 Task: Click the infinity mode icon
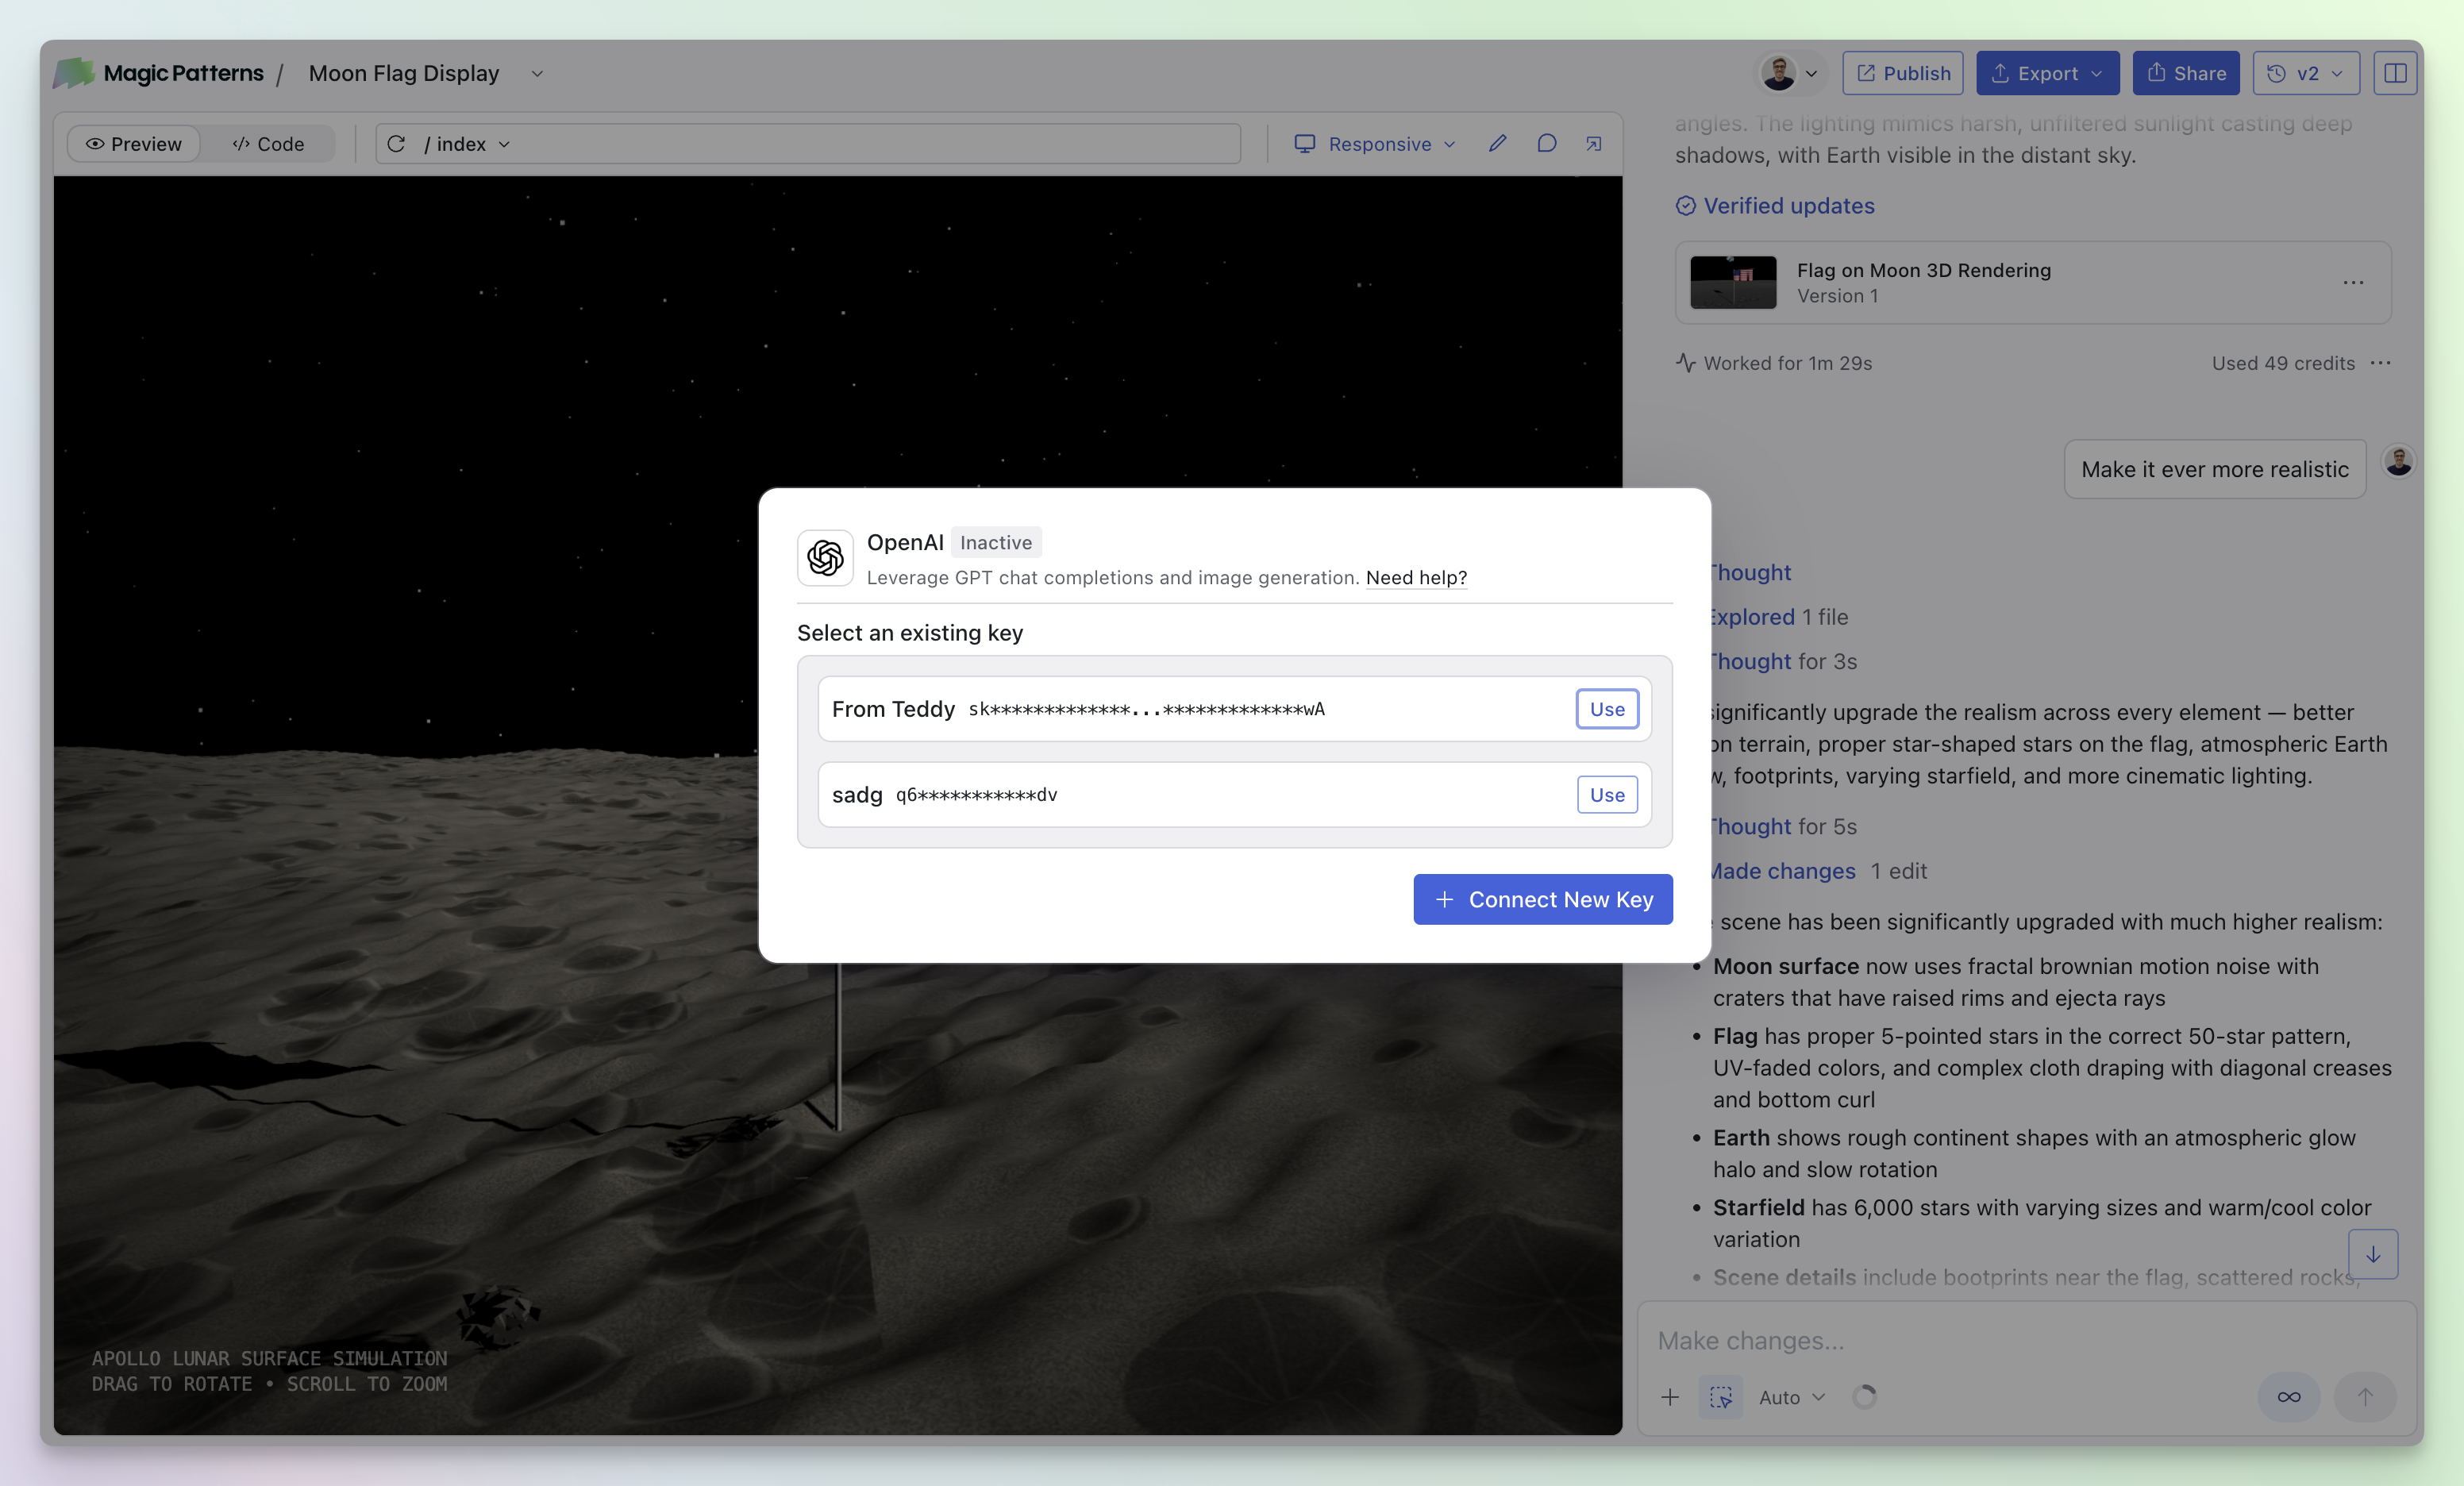point(2288,1397)
